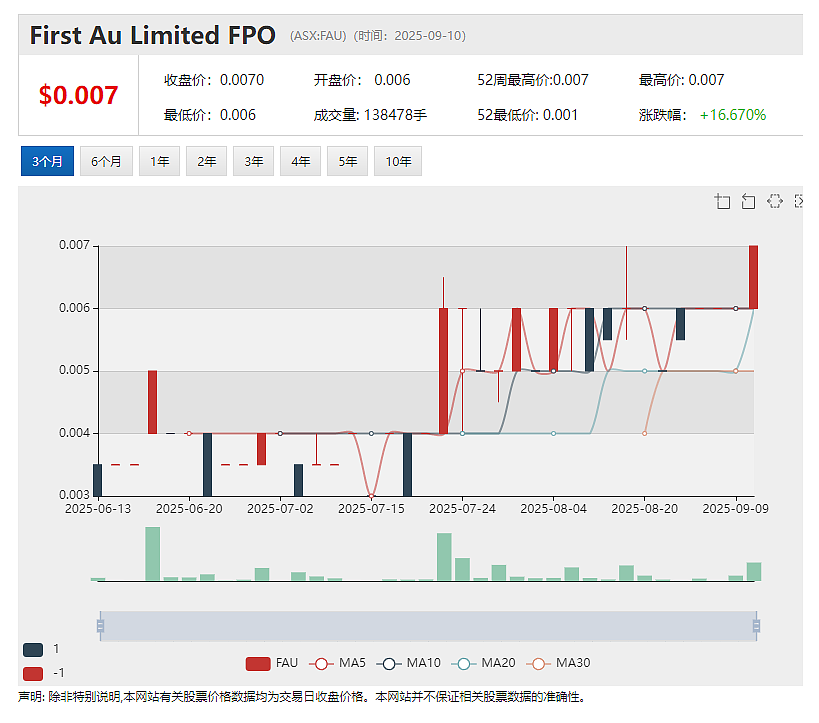819x723 pixels.
Task: Toggle the dark blue '1' visual map piece
Action: (33, 650)
